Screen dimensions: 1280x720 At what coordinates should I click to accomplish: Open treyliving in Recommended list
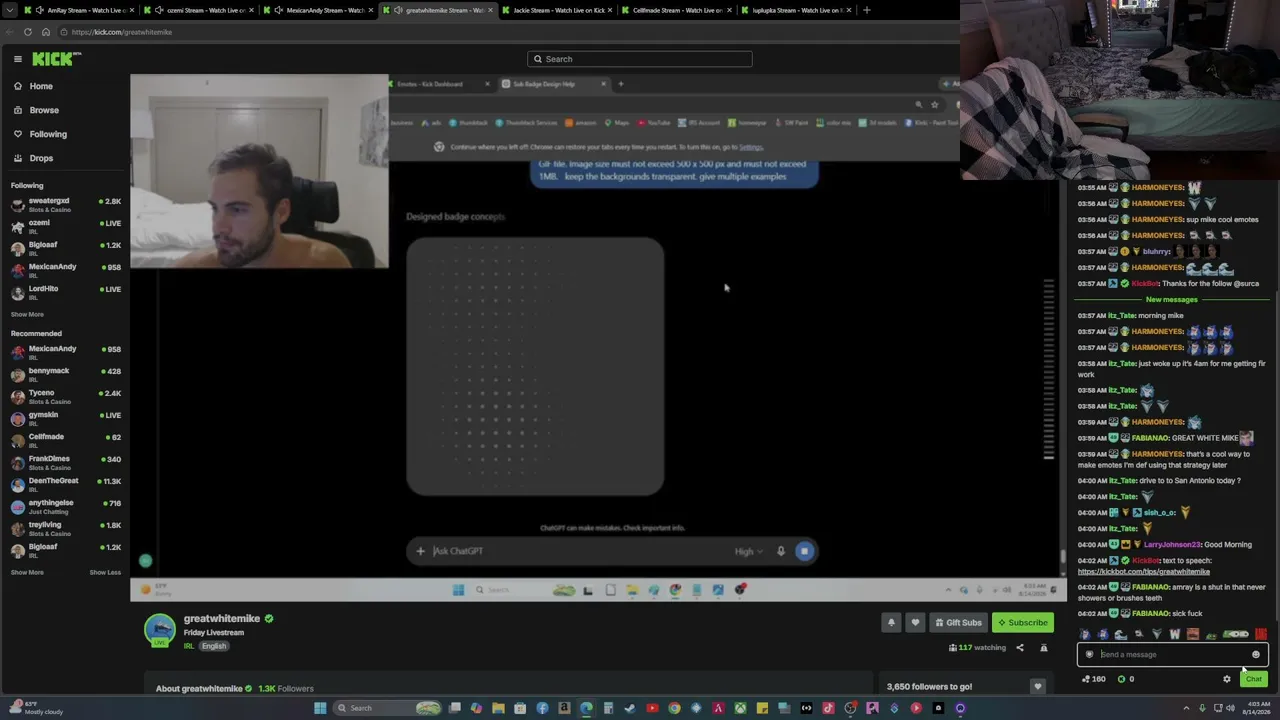click(x=65, y=529)
